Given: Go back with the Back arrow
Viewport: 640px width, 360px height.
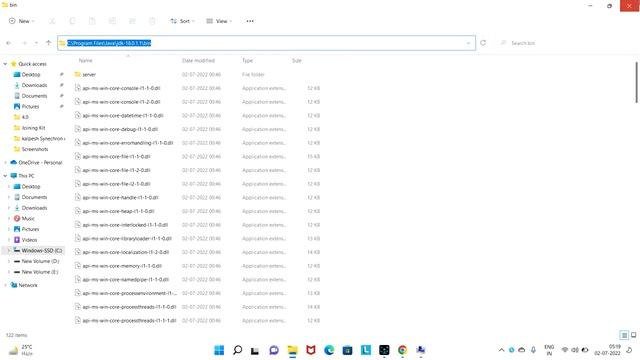Looking at the screenshot, I should 9,43.
